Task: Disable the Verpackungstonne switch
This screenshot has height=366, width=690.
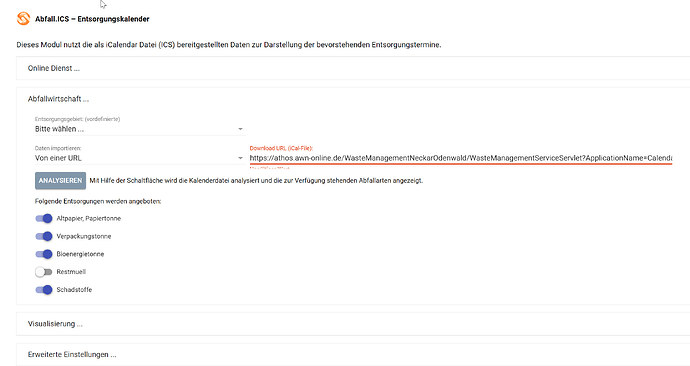Action: 44,236
